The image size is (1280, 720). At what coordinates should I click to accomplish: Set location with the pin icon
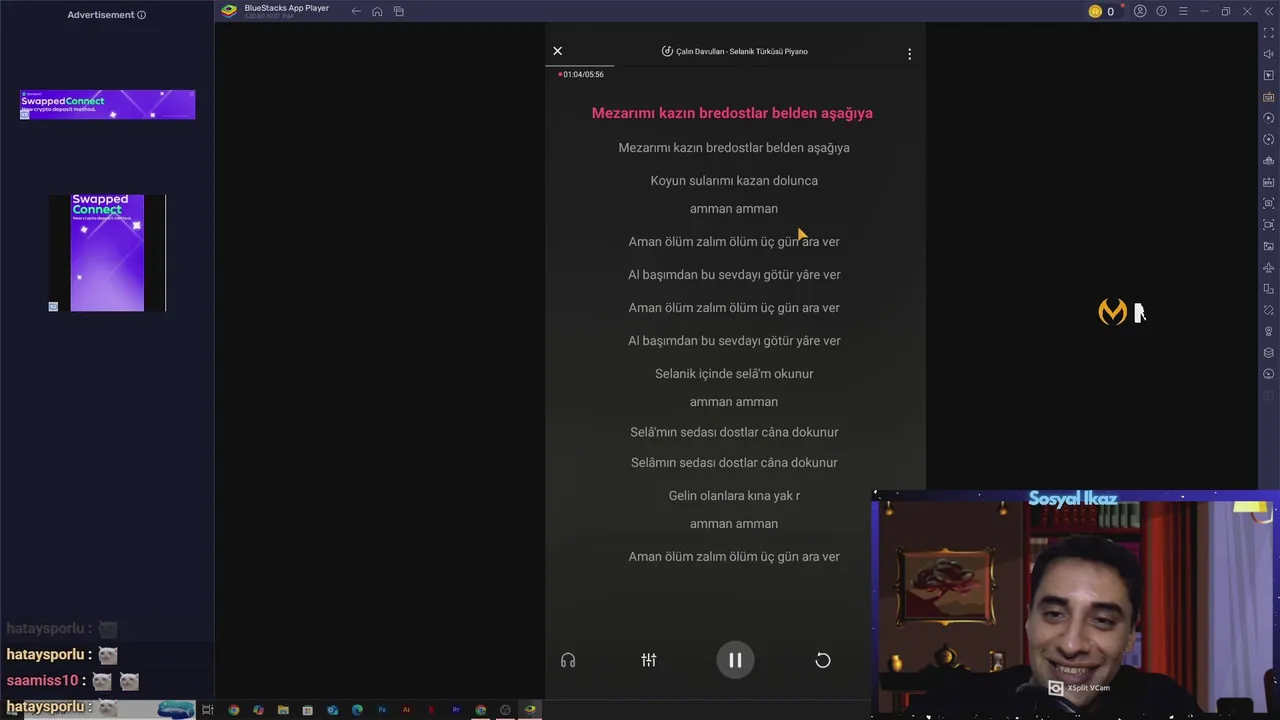(x=1269, y=331)
